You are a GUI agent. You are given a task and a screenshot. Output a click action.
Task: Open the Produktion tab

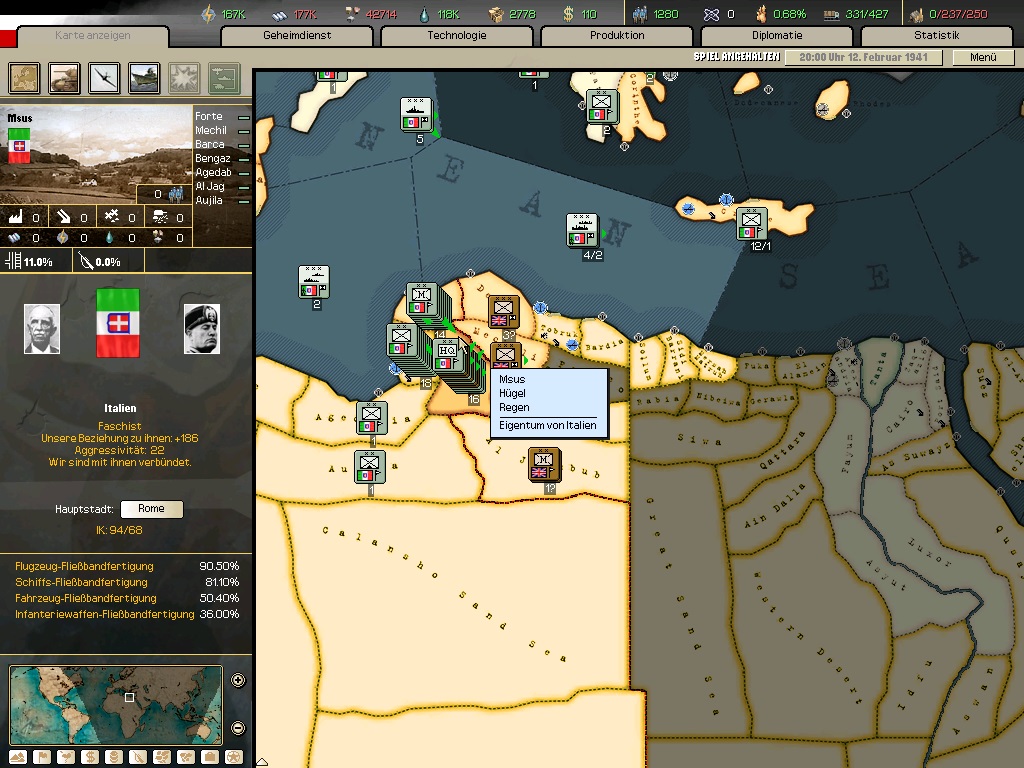617,36
